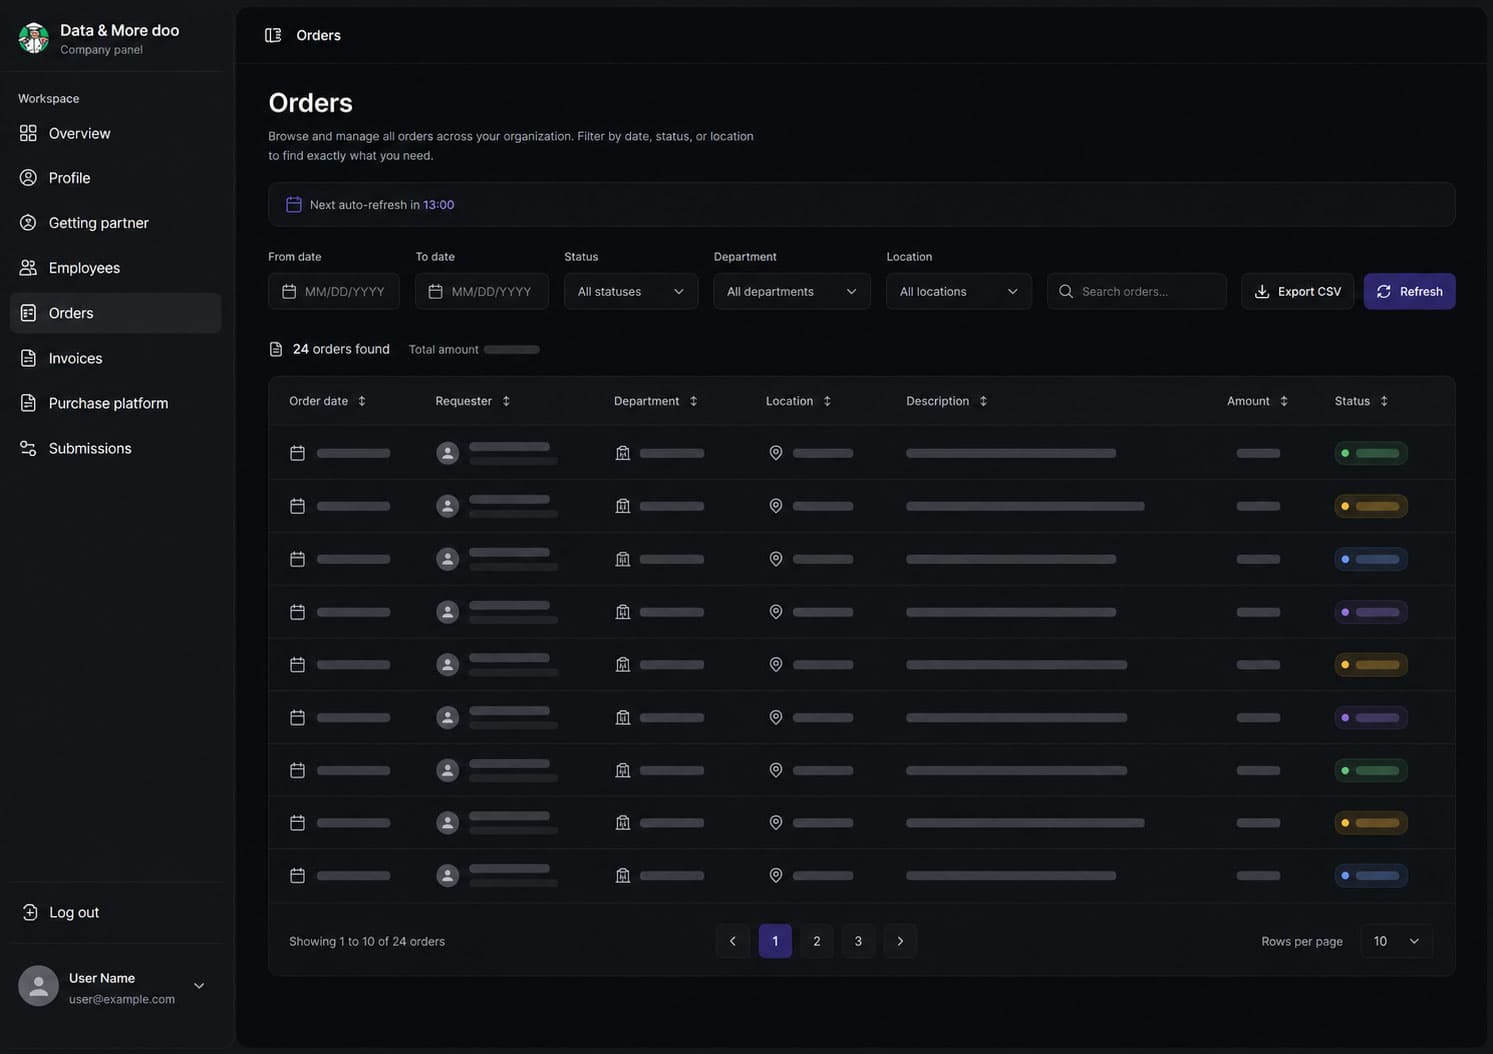The height and width of the screenshot is (1054, 1493).
Task: Click the calendar icon in the From date field
Action: [289, 291]
